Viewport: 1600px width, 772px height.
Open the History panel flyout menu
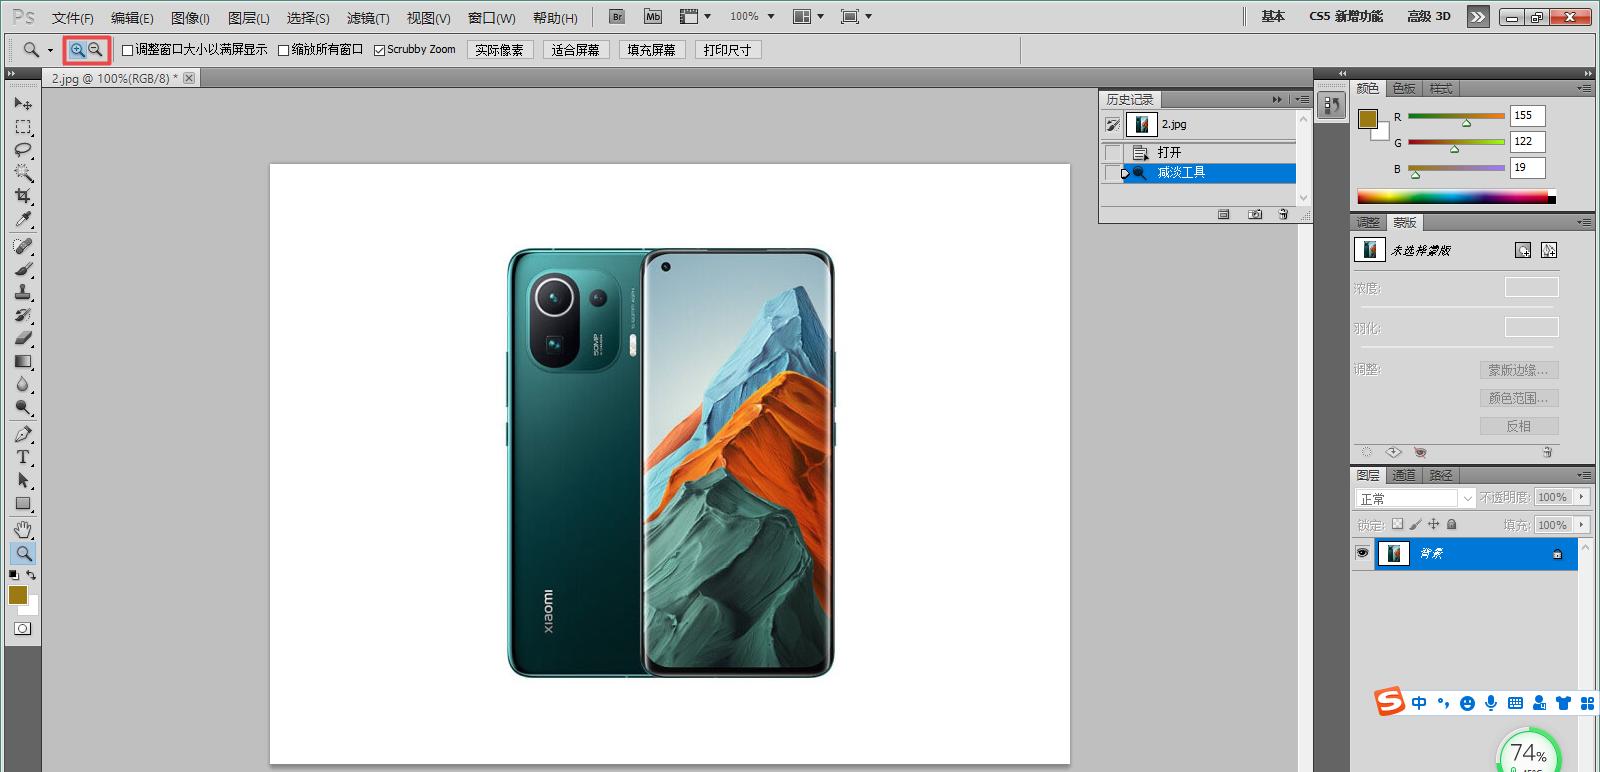[1300, 99]
